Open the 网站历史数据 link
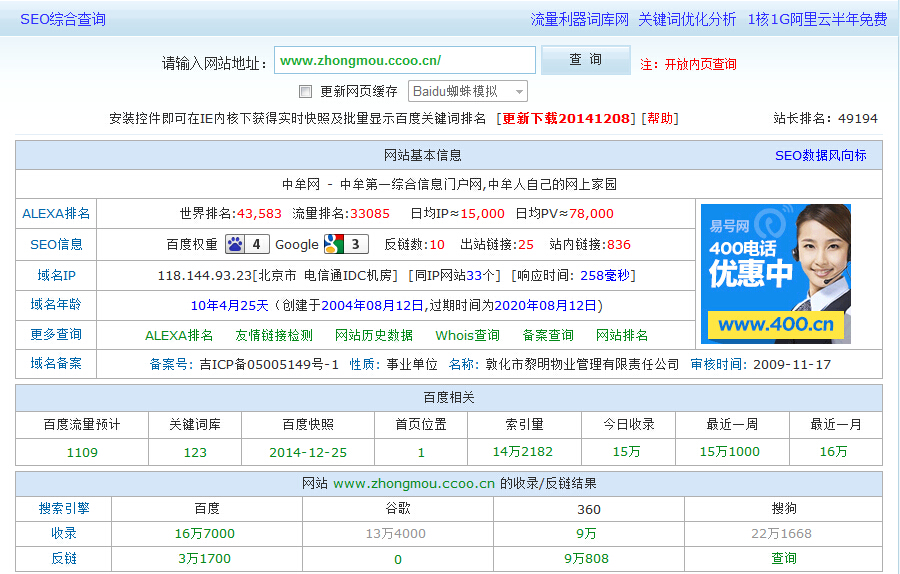The height and width of the screenshot is (574, 900). coord(374,335)
